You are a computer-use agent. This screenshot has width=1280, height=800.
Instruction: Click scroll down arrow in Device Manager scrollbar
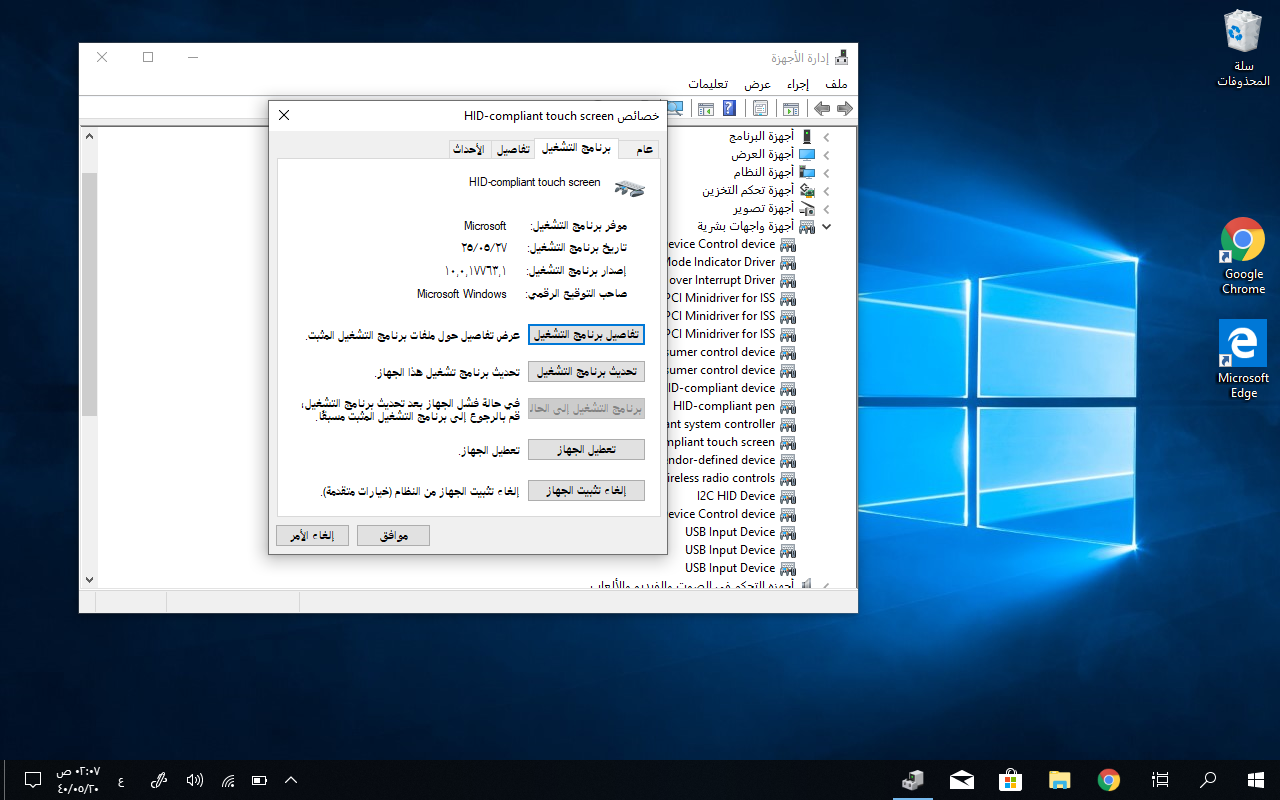[89, 579]
